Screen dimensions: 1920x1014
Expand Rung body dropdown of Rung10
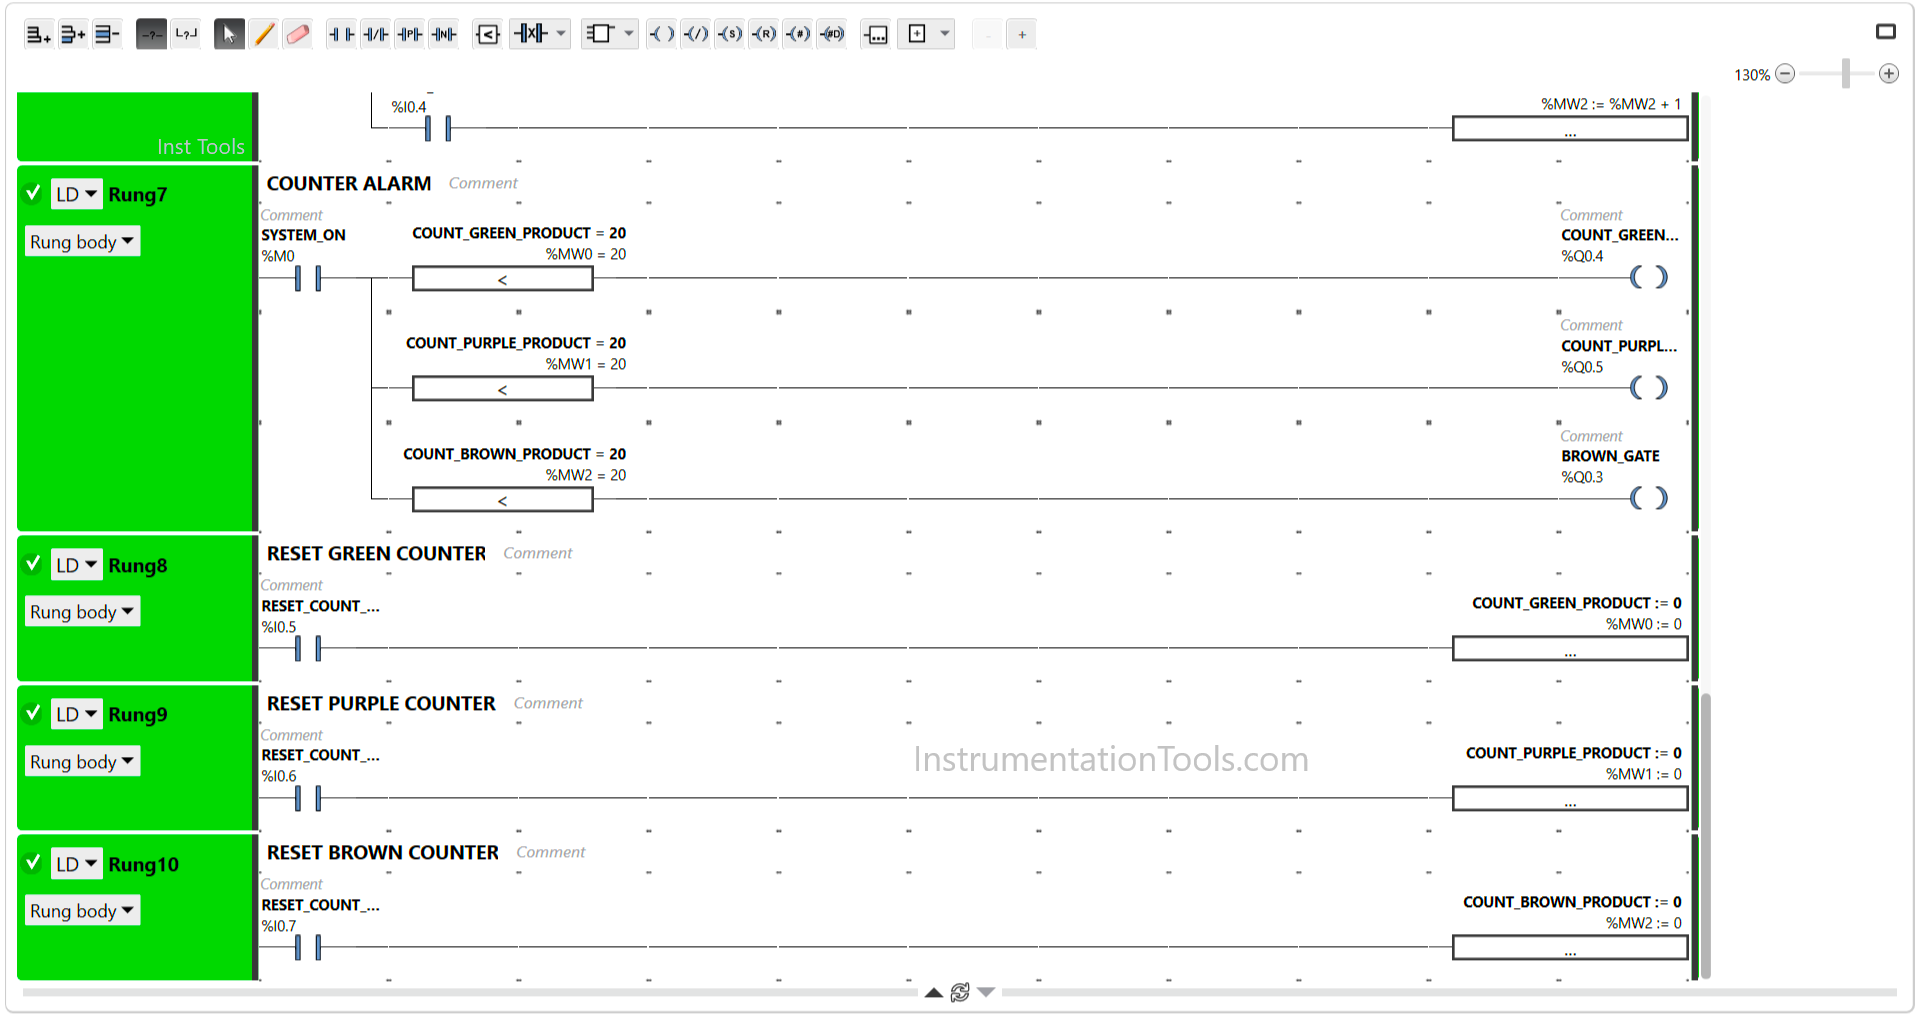(82, 911)
